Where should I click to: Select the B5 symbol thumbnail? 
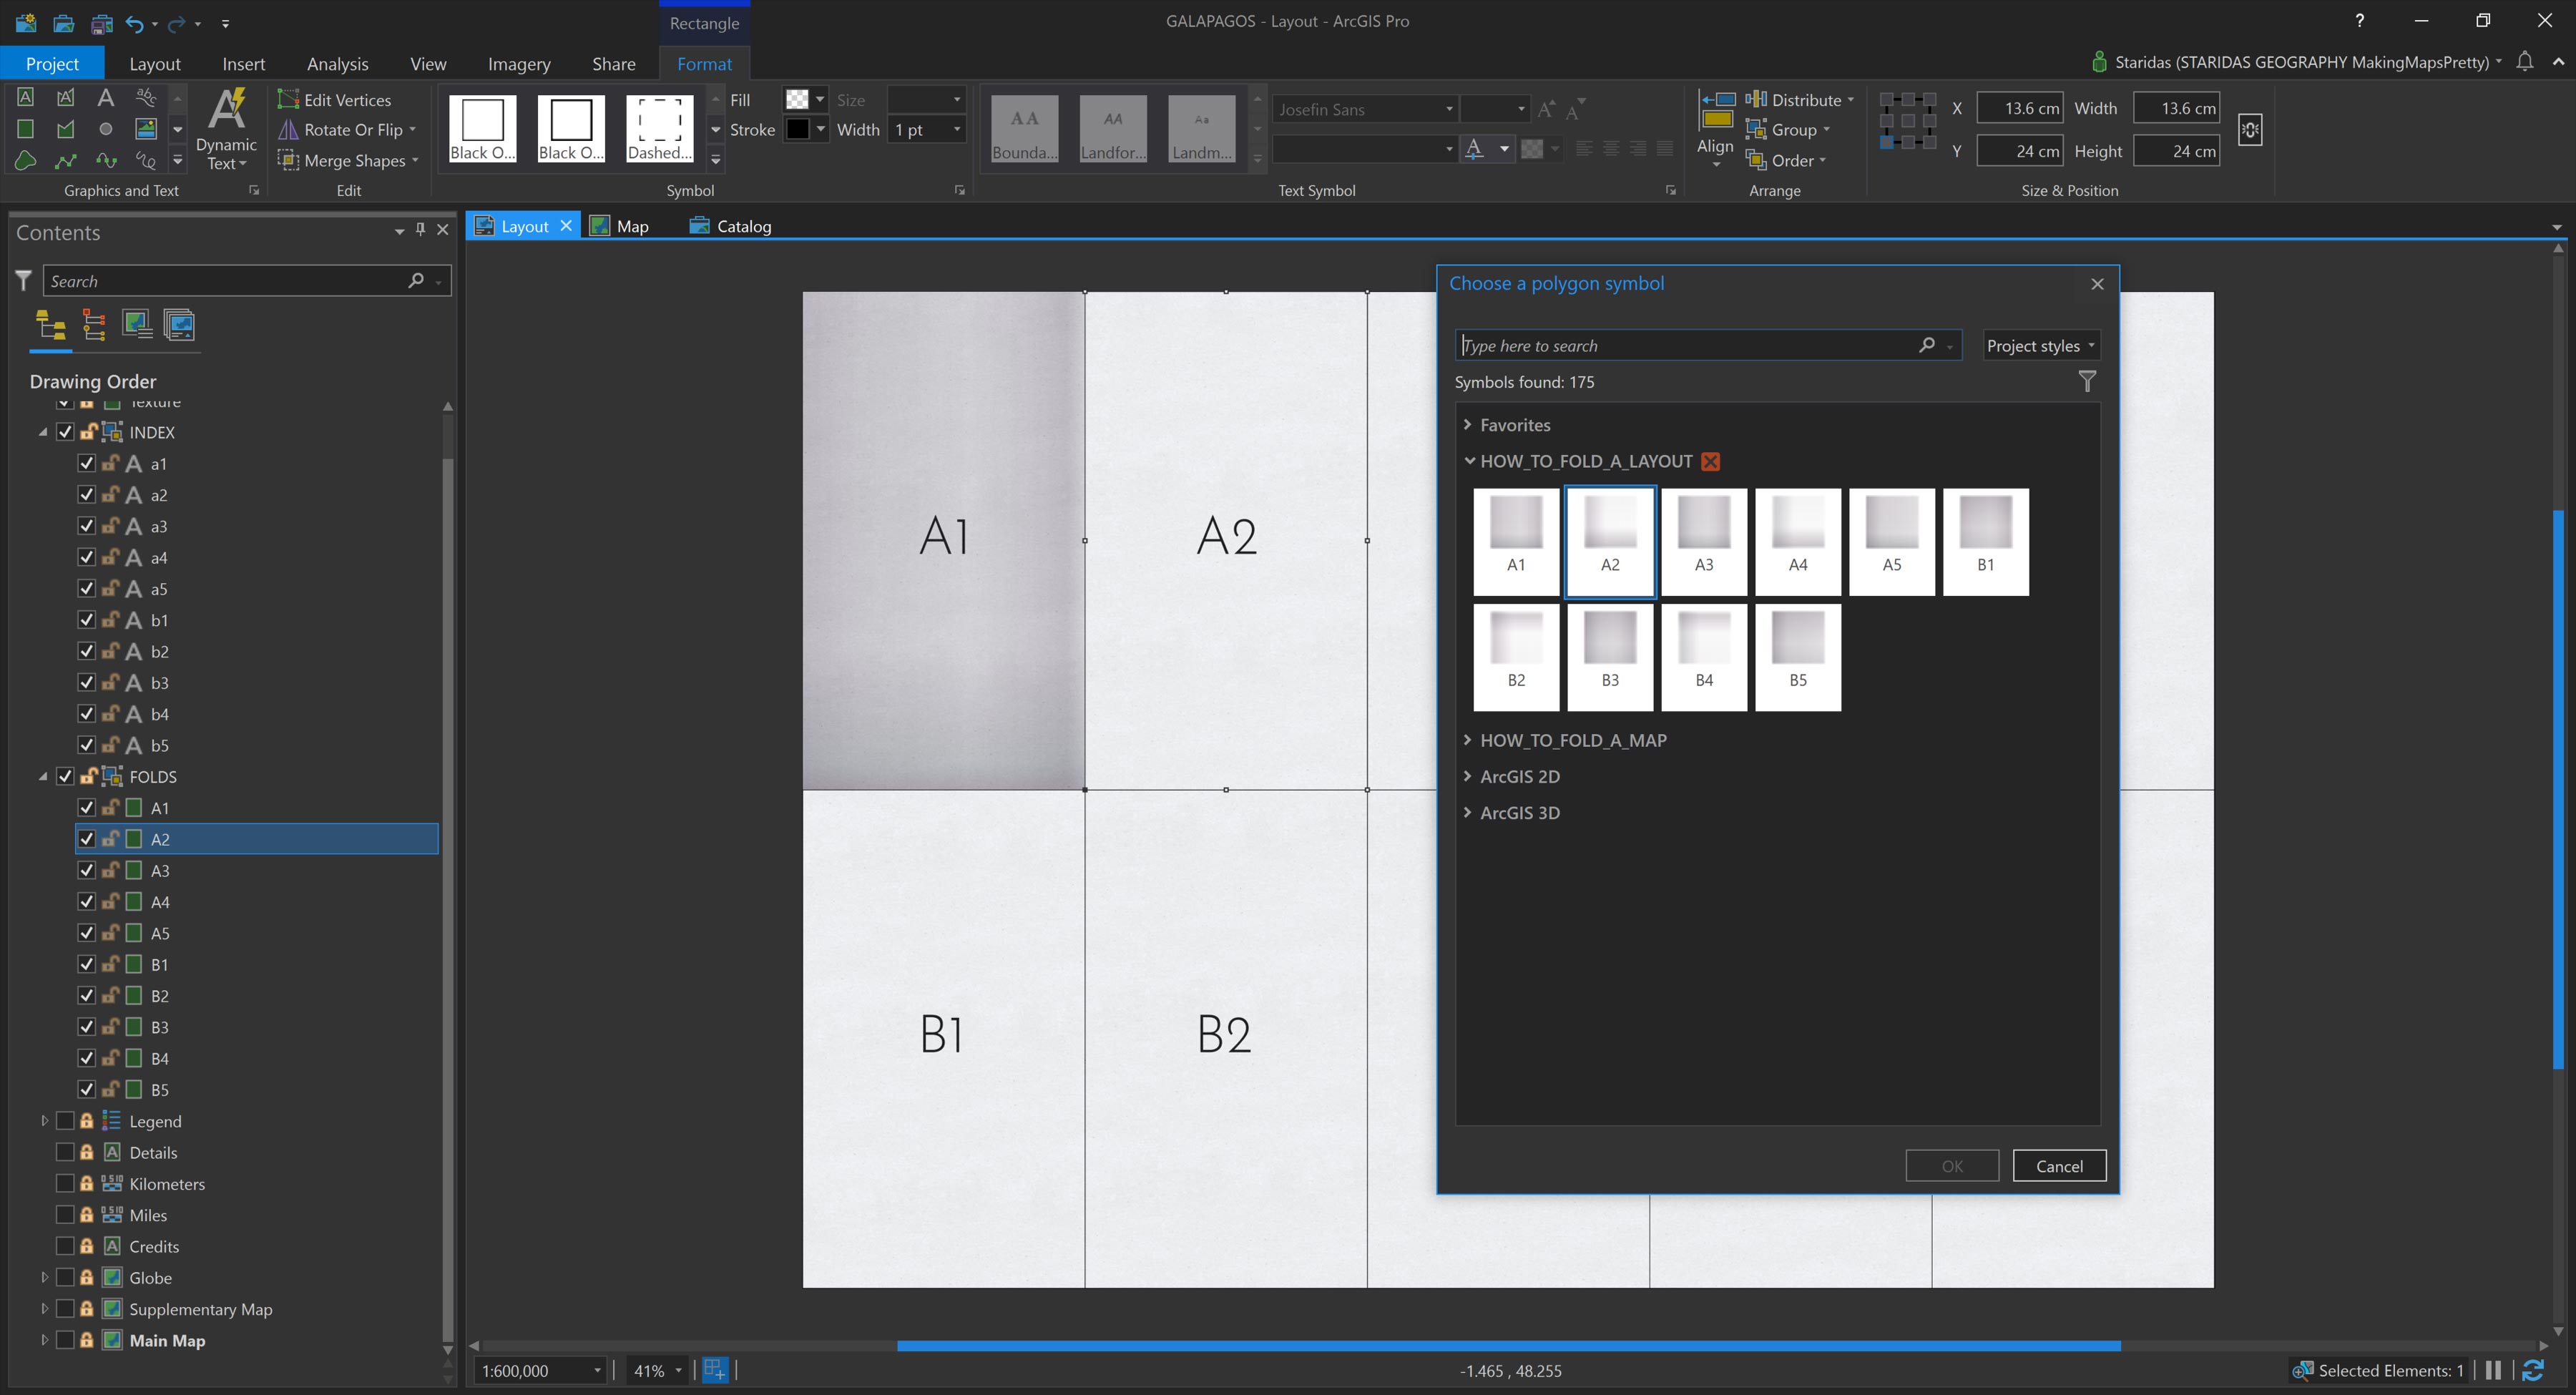1797,657
